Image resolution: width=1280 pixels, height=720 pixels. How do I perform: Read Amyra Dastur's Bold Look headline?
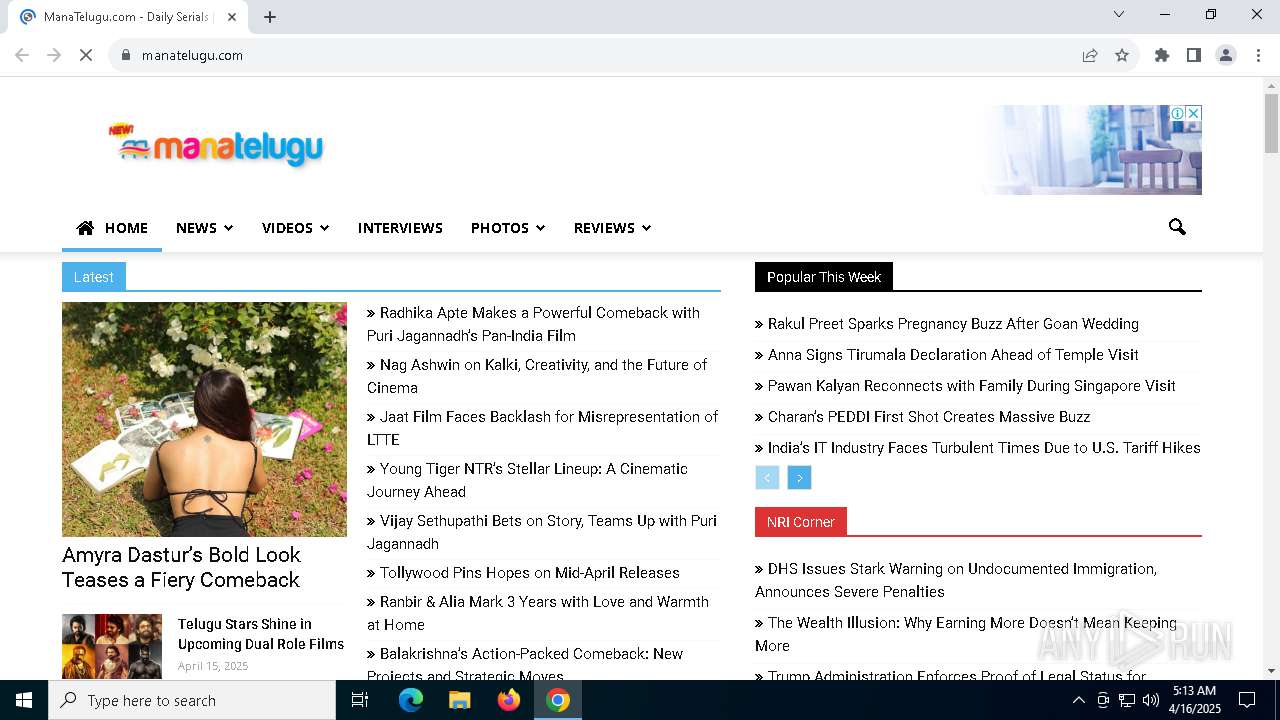pyautogui.click(x=182, y=567)
